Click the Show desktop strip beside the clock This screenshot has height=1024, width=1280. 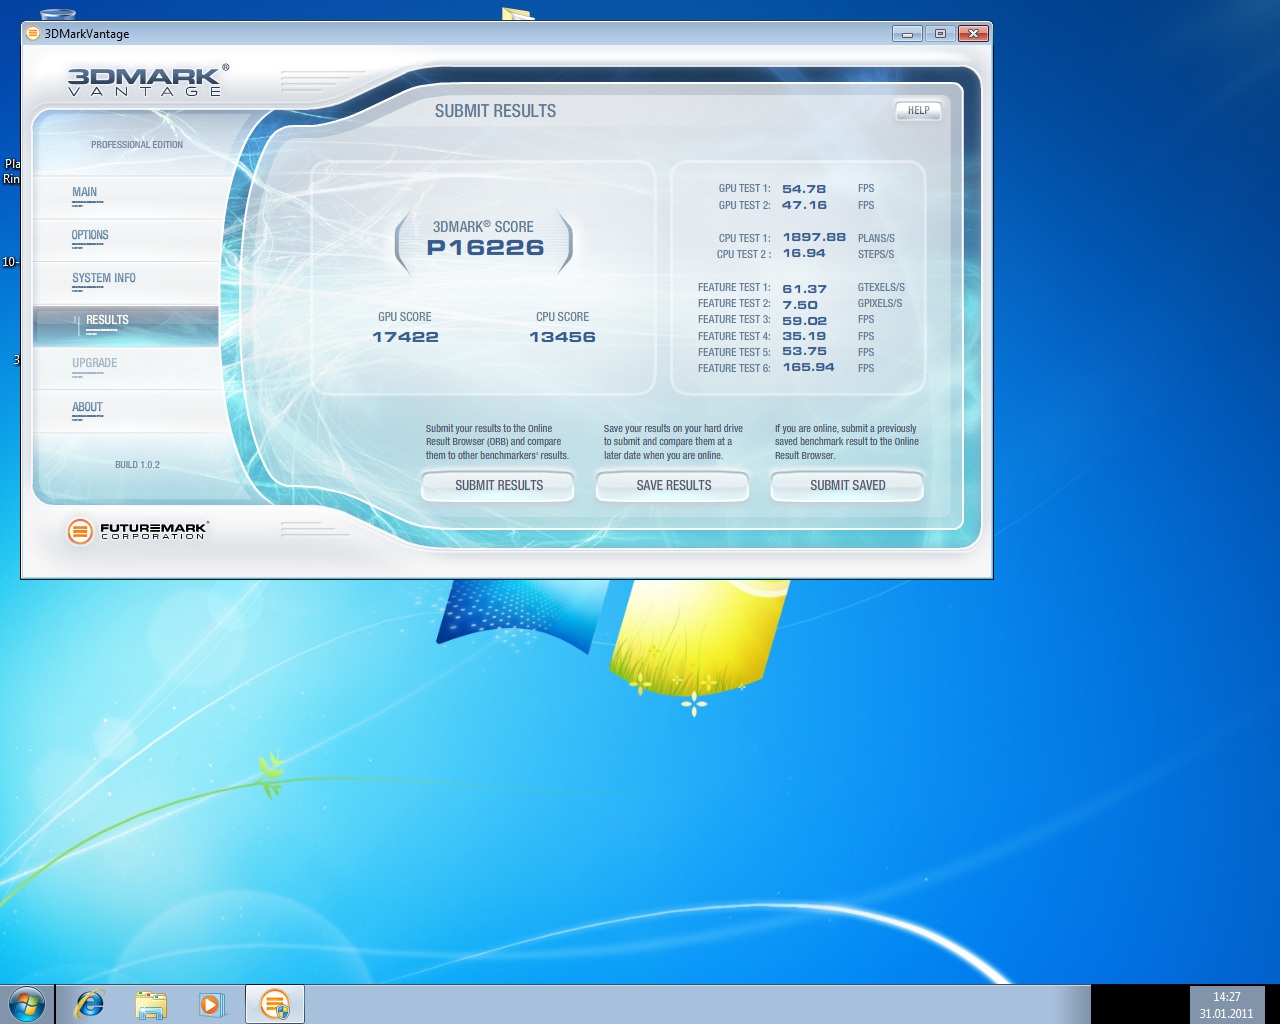(1272, 1004)
